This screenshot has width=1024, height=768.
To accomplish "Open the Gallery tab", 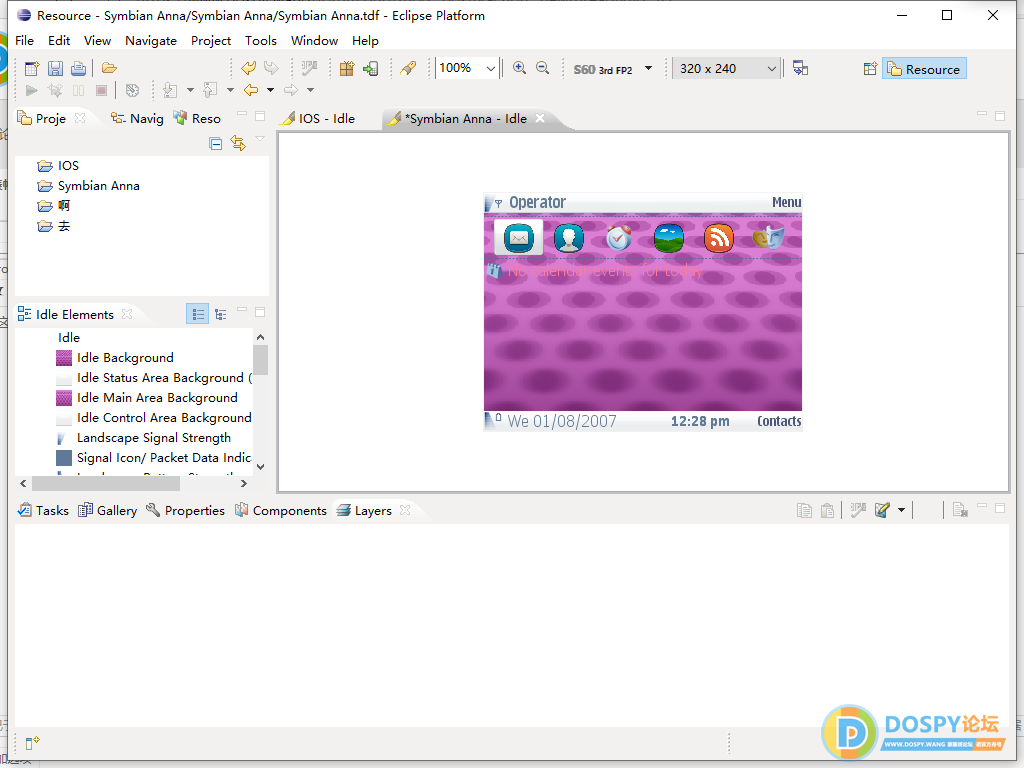I will click(x=108, y=511).
